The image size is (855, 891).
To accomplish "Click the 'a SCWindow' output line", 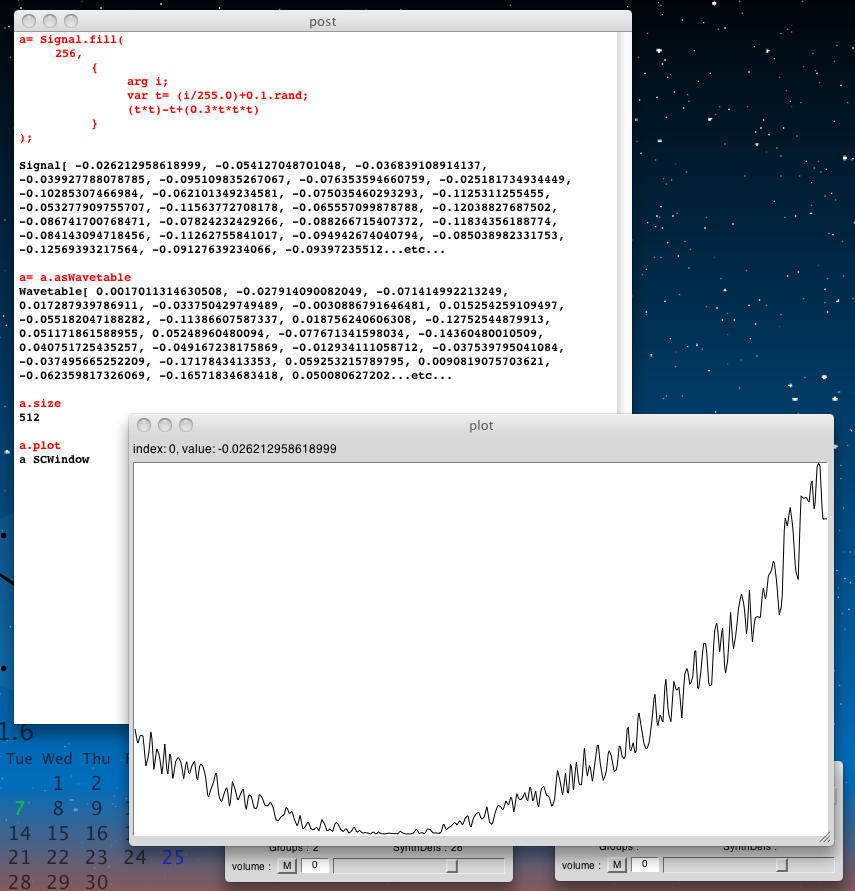I will [54, 459].
